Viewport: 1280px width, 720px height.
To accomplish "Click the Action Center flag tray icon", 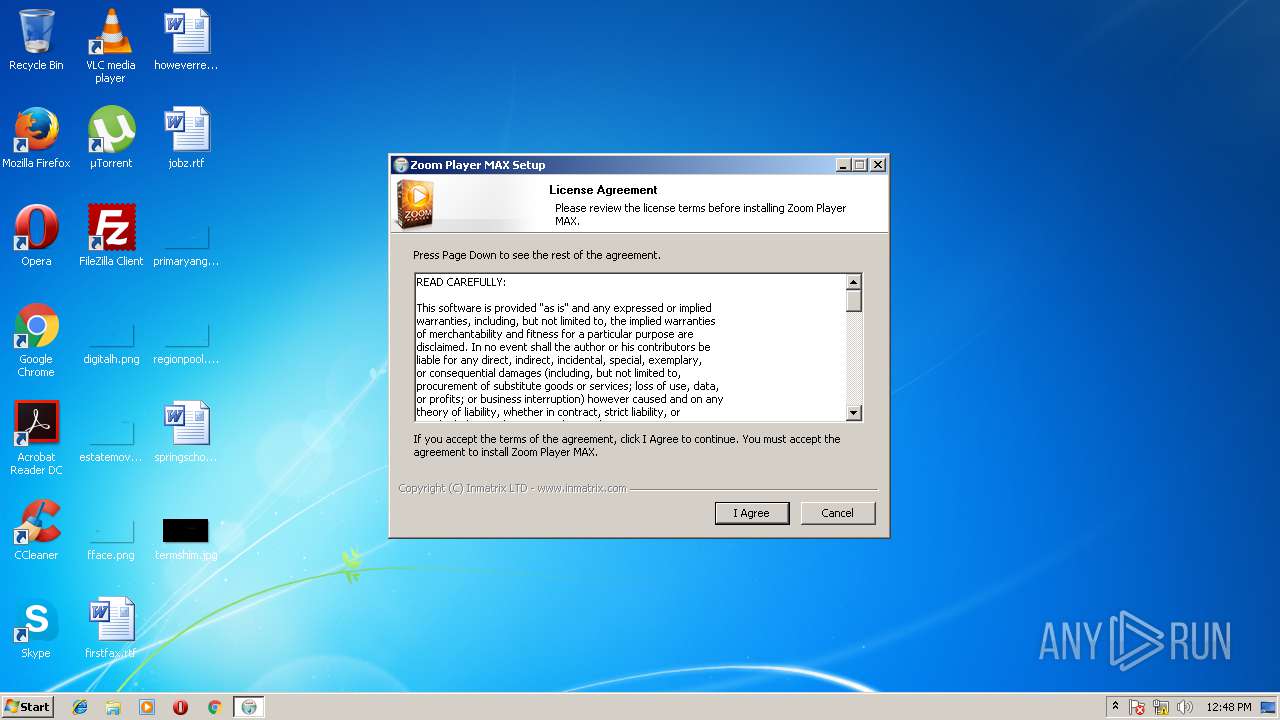I will point(1137,707).
